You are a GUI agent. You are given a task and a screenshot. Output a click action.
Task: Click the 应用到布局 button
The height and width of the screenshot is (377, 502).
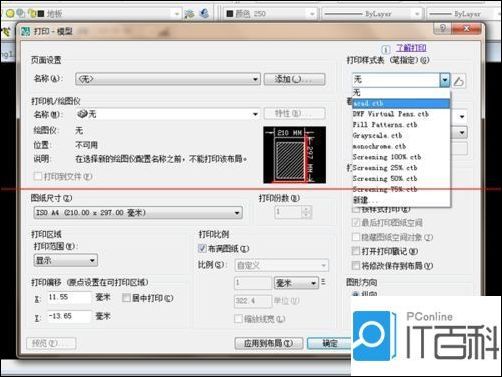pos(269,343)
